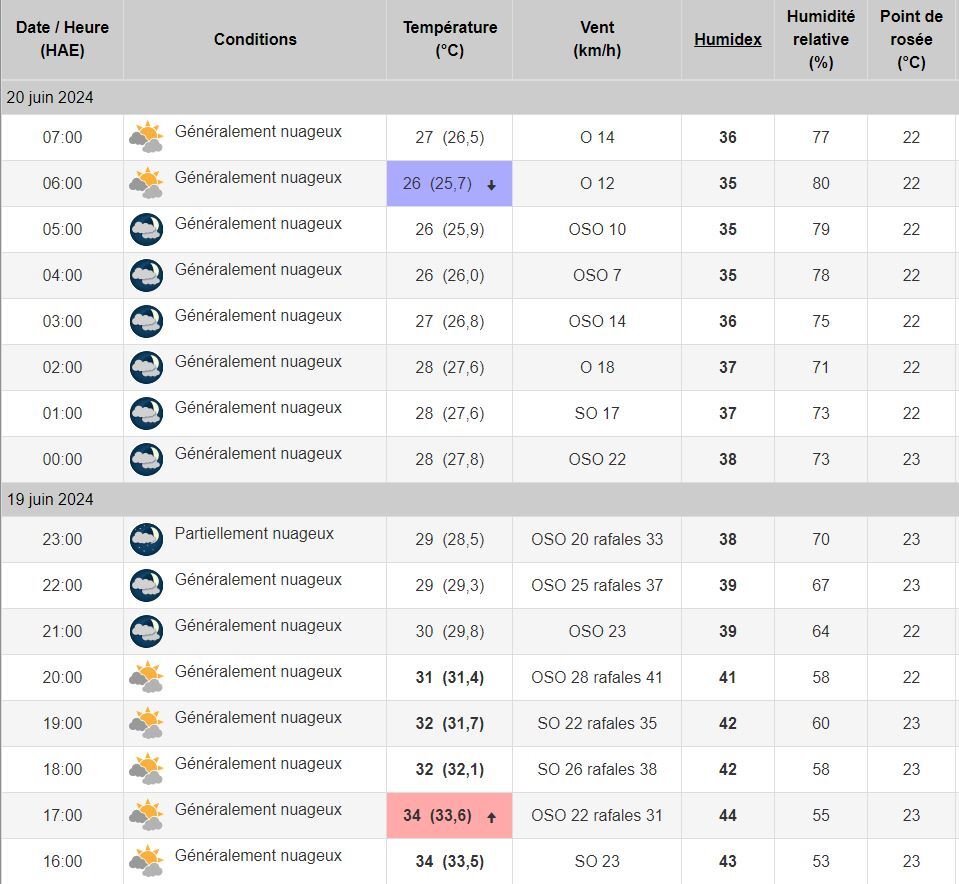This screenshot has height=884, width=959.
Task: Click the Température (°C) column header
Action: (x=450, y=39)
